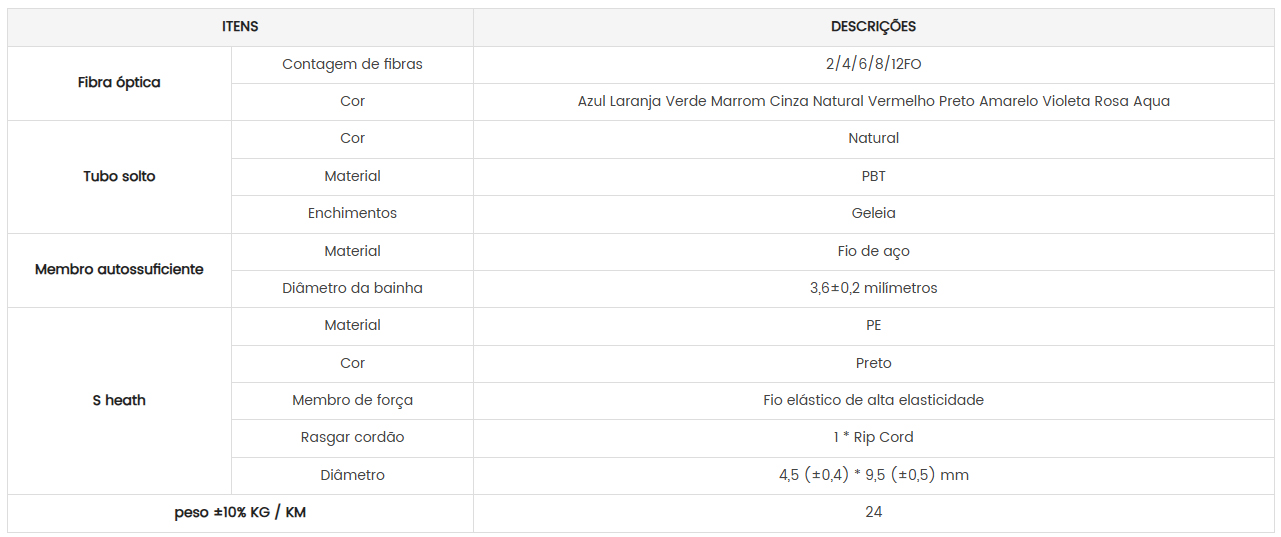Click the Geleia value cell
This screenshot has width=1281, height=537.
[873, 213]
